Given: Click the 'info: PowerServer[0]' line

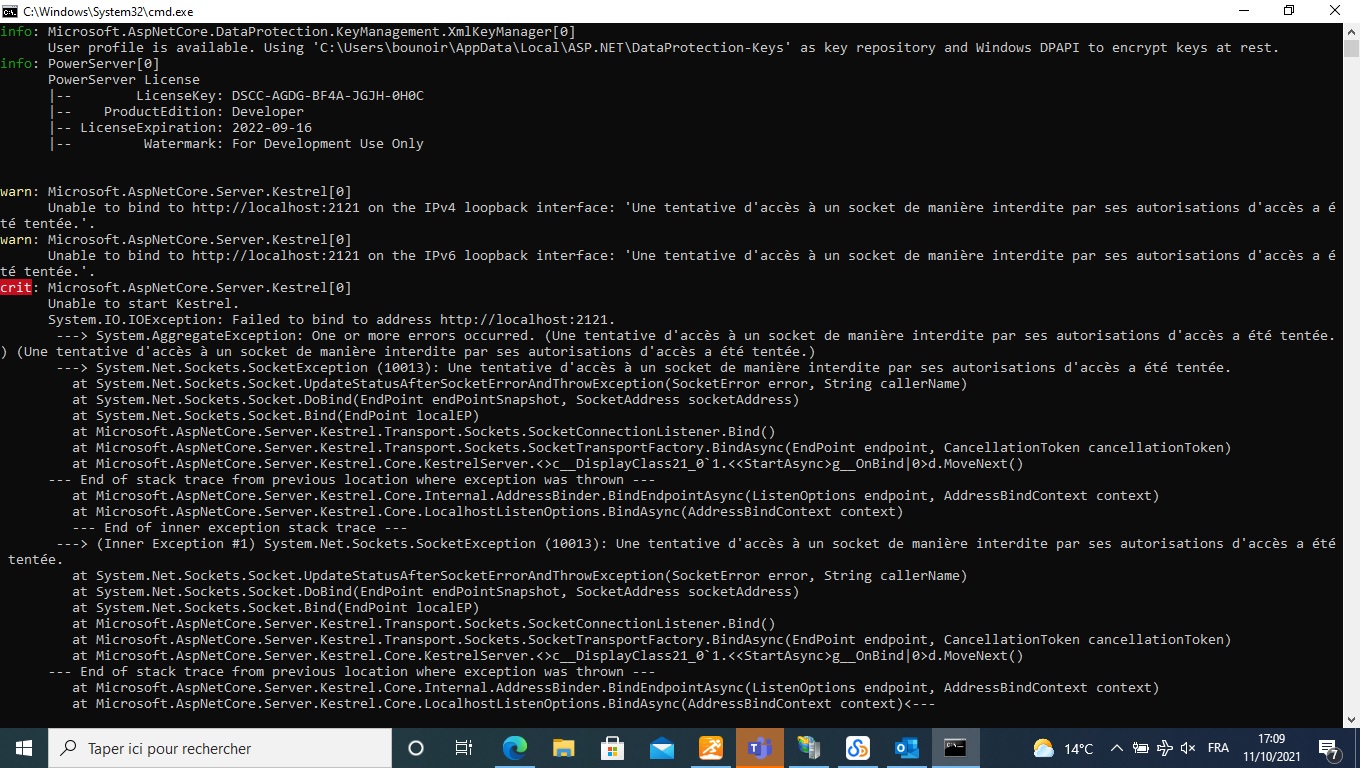Looking at the screenshot, I should coord(80,64).
